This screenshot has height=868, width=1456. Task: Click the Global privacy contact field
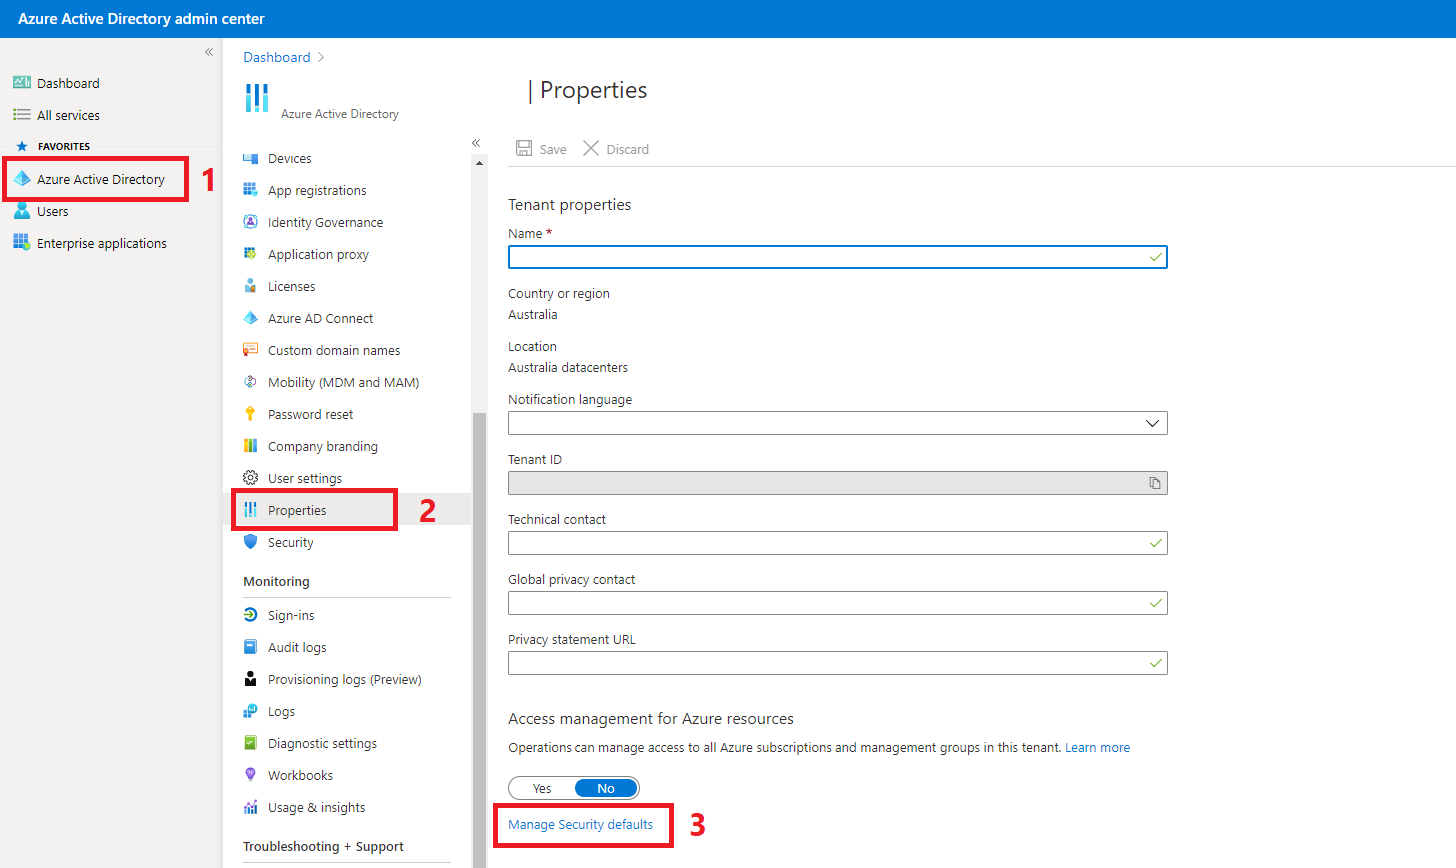tap(838, 603)
